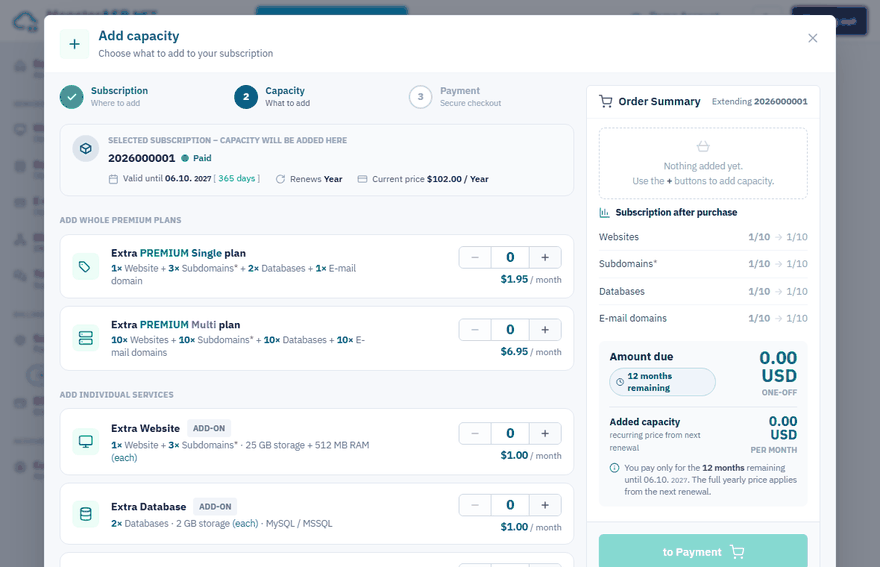Click the database icon of Extra Database

[85, 514]
